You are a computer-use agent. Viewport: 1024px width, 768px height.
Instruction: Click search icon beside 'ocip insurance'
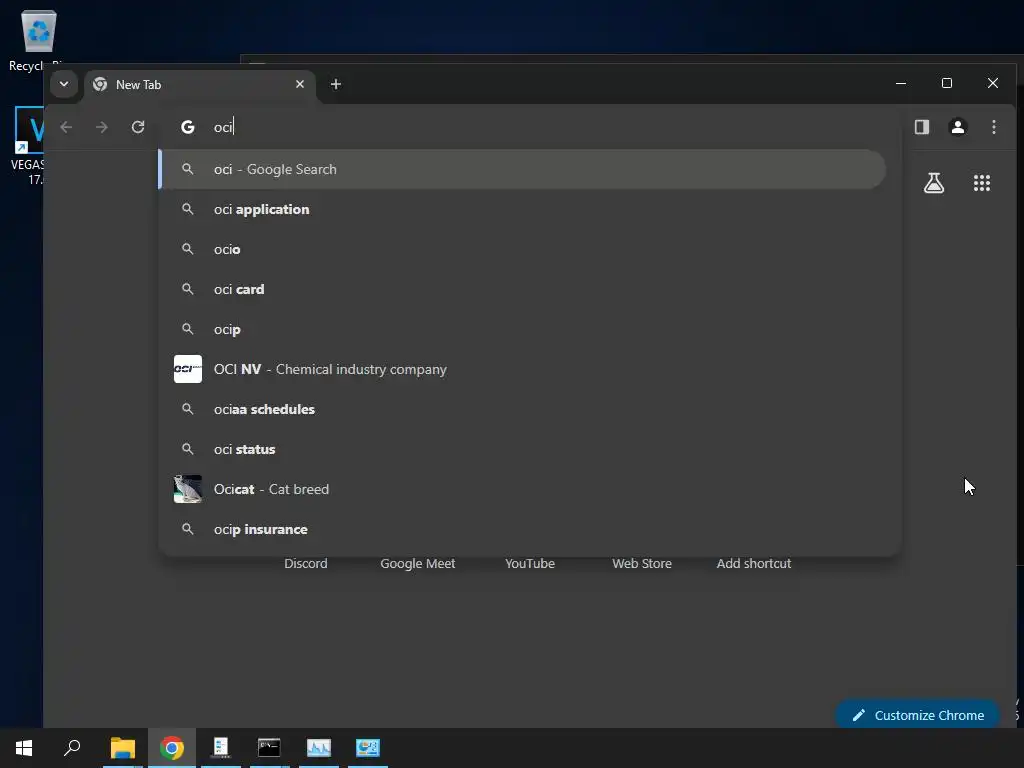pyautogui.click(x=187, y=529)
